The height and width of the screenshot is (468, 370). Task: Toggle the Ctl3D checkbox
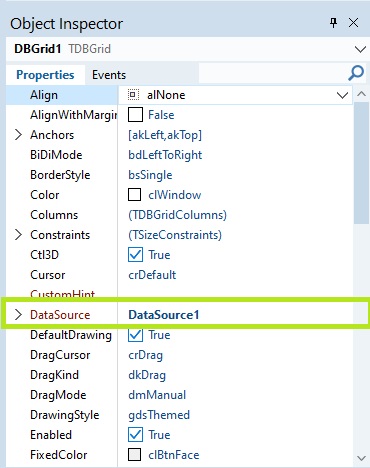pos(135,255)
